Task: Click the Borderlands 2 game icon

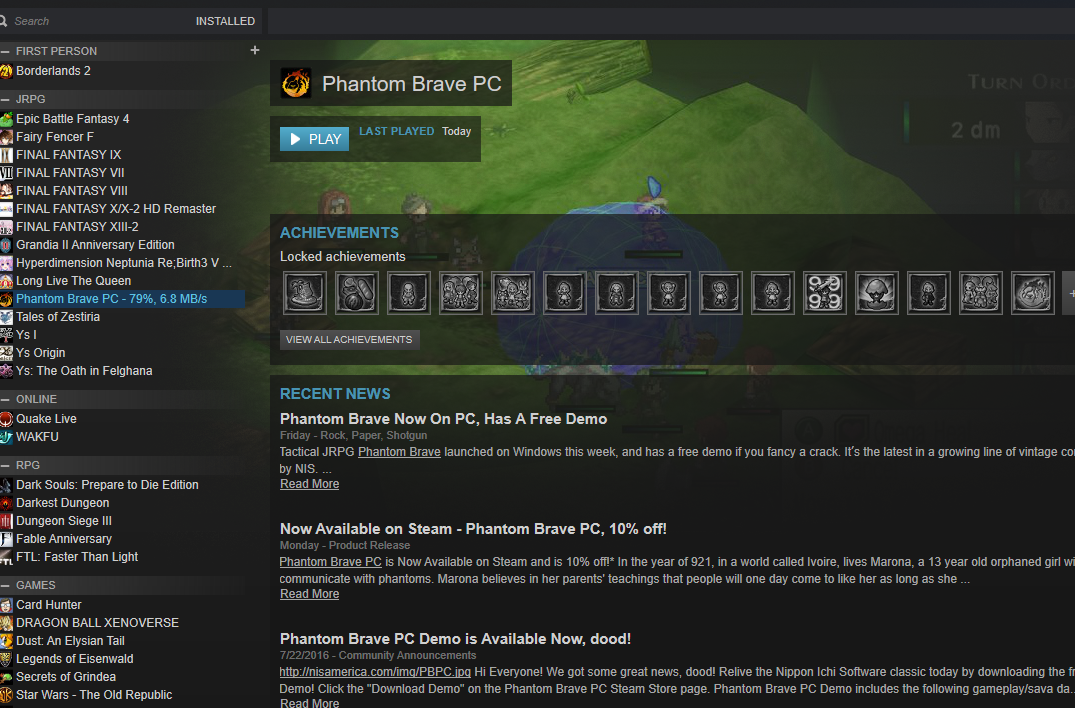Action: coord(6,71)
